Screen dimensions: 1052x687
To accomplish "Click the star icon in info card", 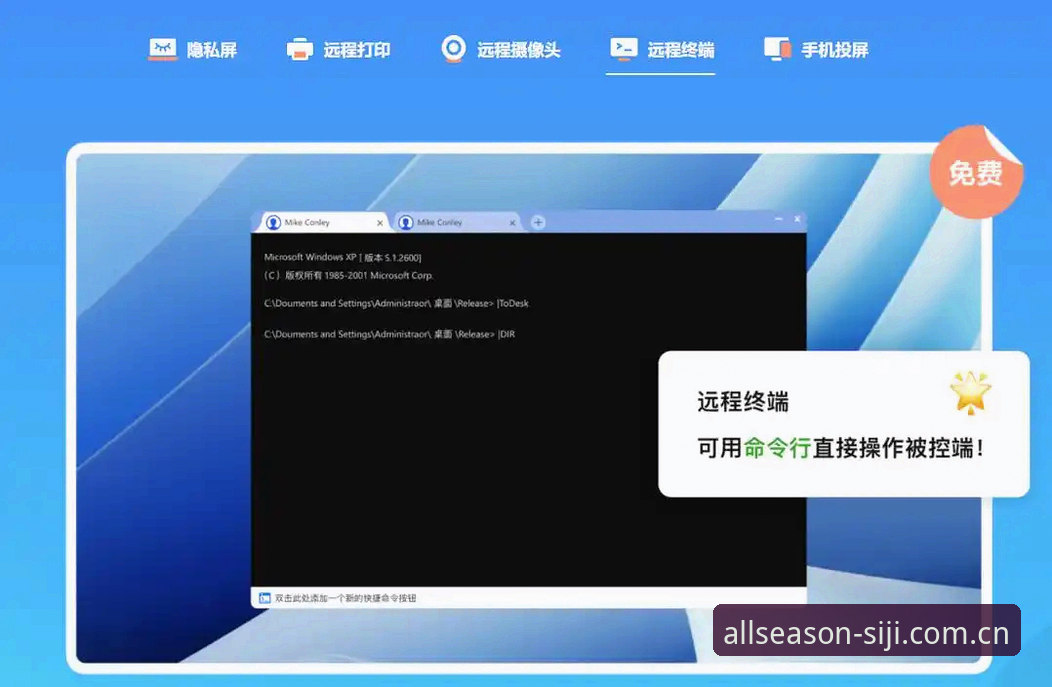I will [x=970, y=392].
